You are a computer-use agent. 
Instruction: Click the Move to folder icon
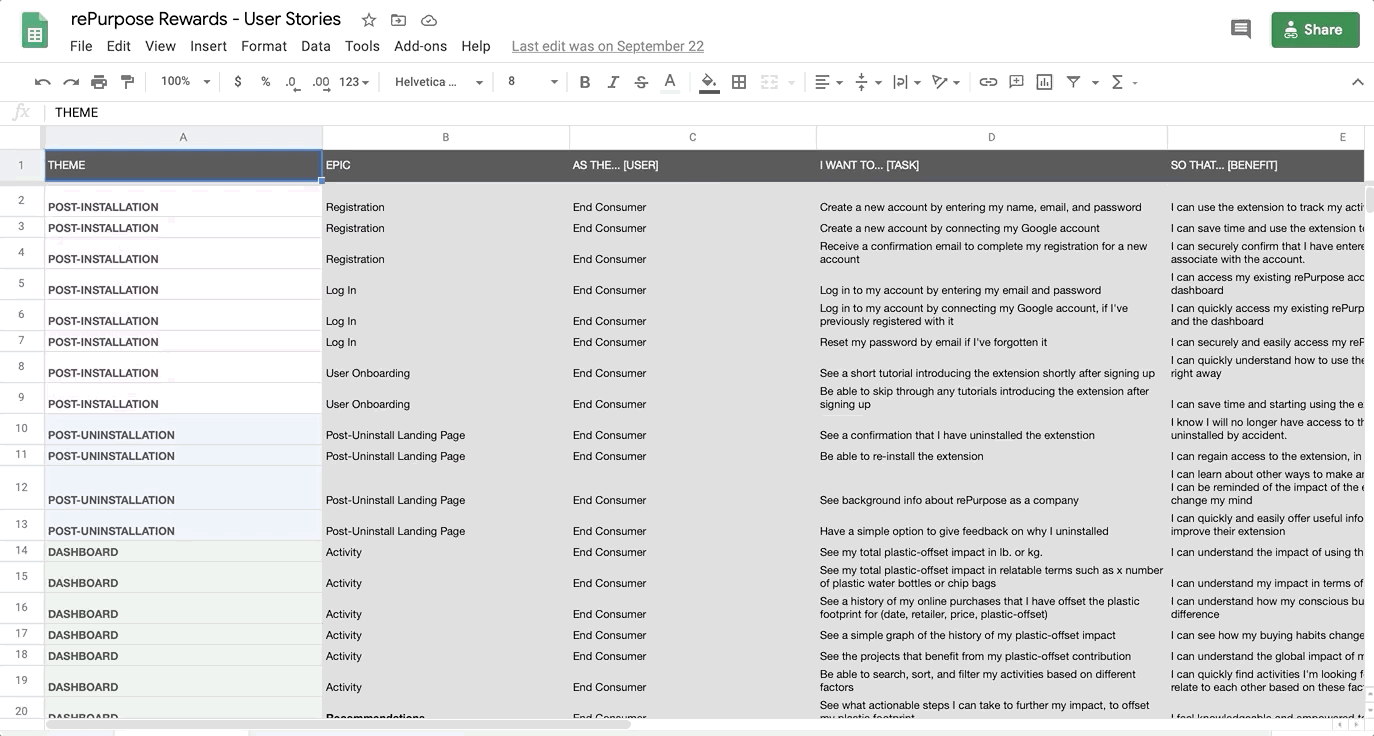click(398, 20)
